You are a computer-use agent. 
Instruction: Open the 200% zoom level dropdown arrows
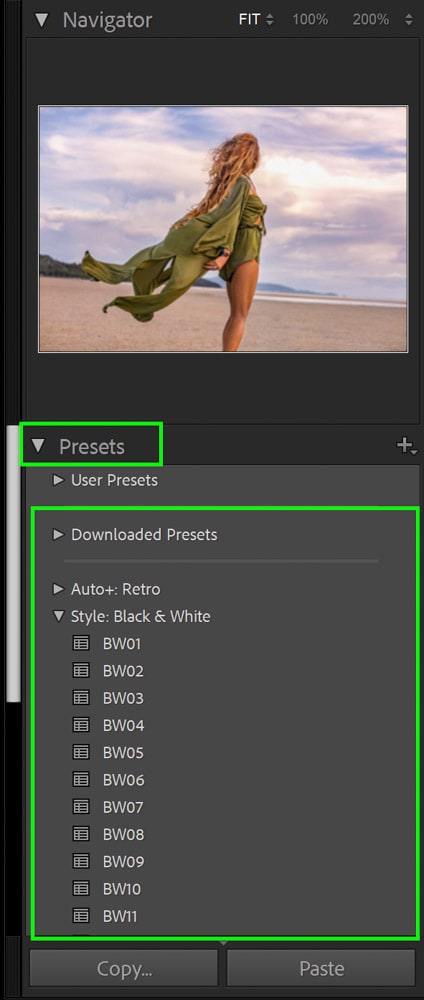(409, 20)
